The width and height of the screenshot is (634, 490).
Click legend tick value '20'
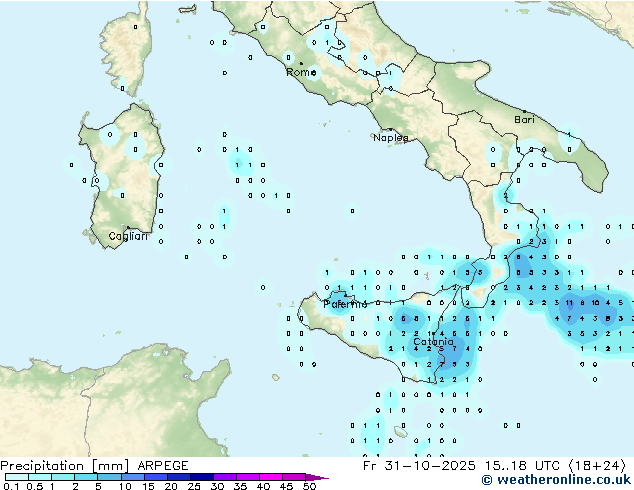click(x=171, y=486)
